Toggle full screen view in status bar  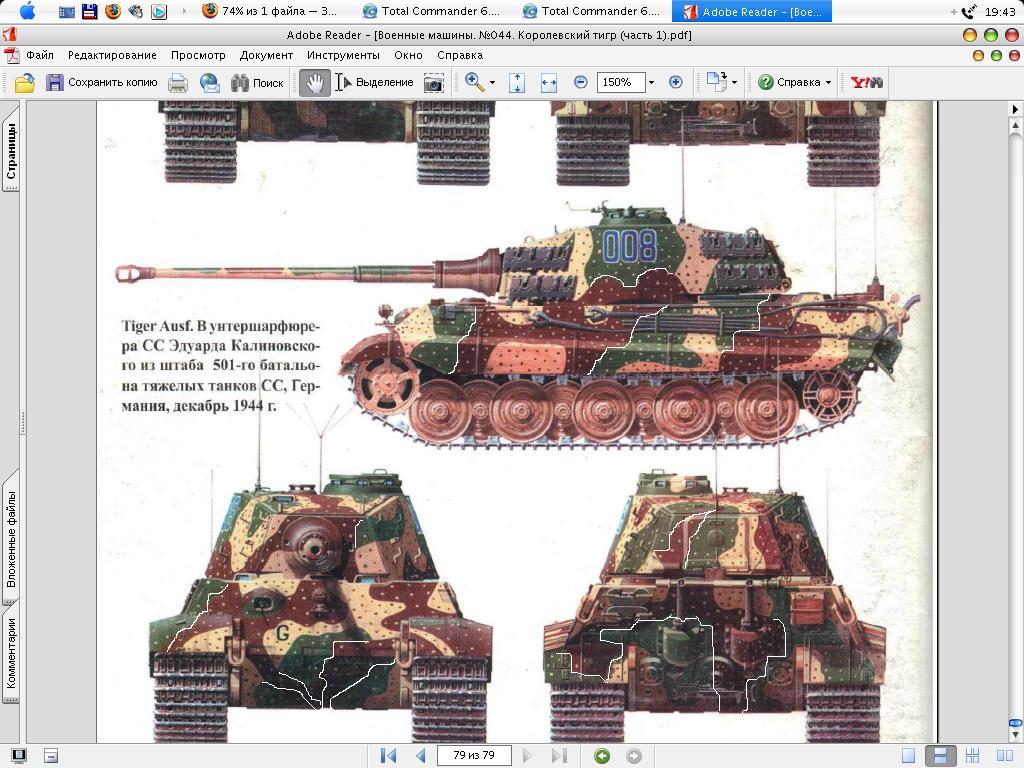(x=18, y=756)
